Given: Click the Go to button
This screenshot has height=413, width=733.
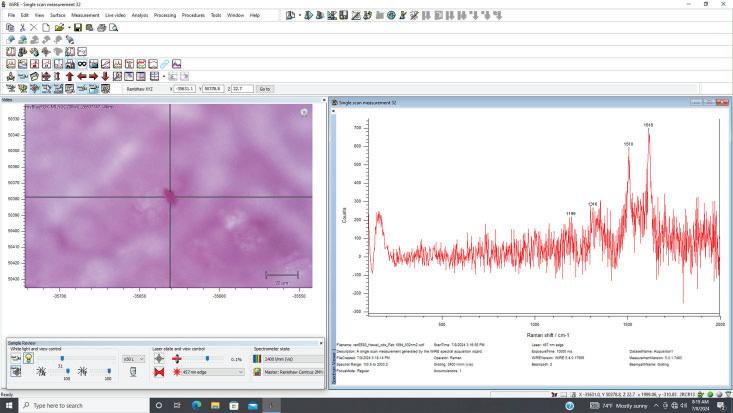Looking at the screenshot, I should pos(265,89).
